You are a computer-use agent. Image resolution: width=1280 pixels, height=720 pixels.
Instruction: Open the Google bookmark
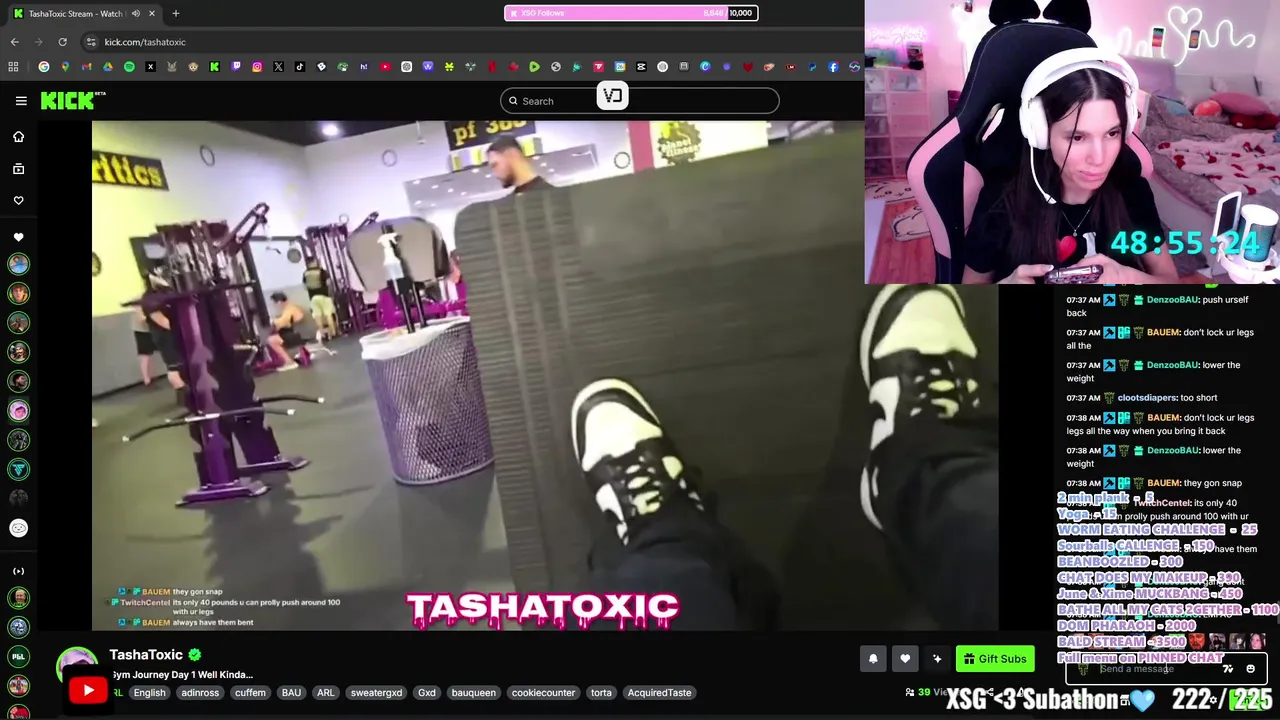click(43, 67)
